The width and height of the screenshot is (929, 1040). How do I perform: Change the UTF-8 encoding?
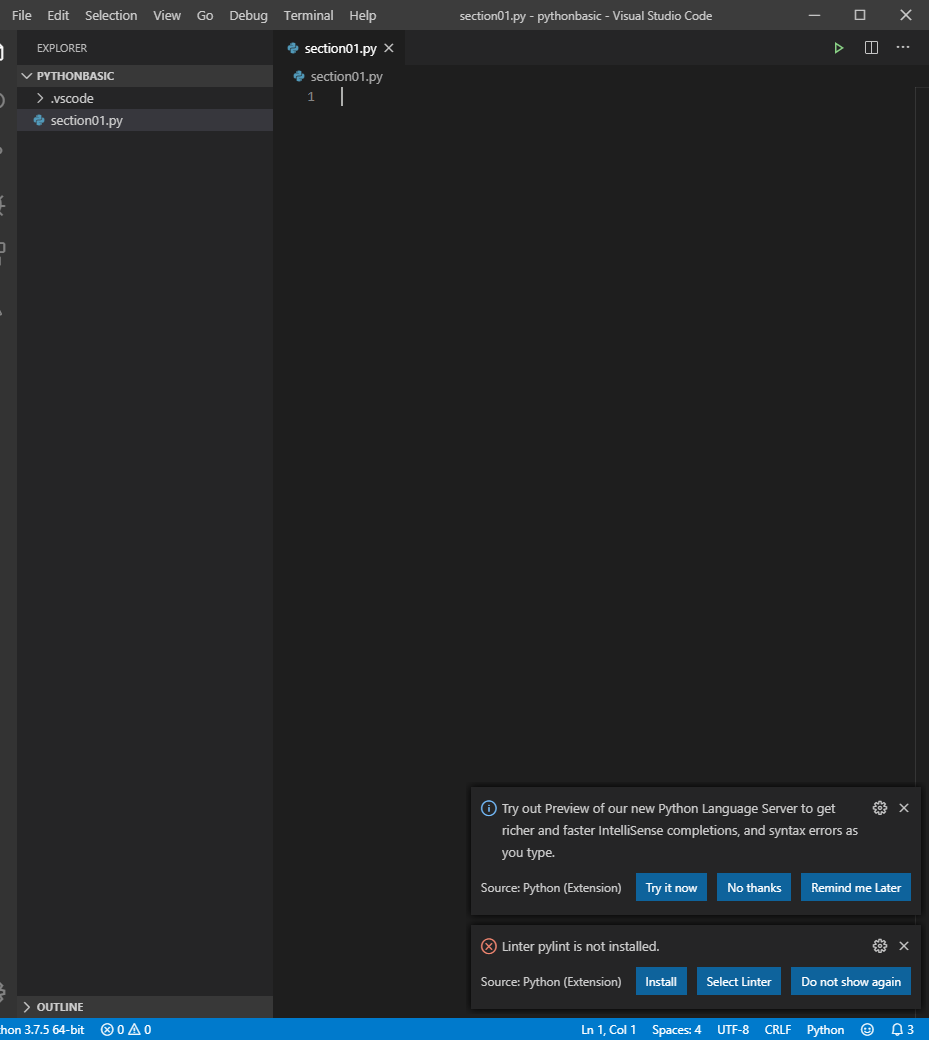tap(733, 1029)
